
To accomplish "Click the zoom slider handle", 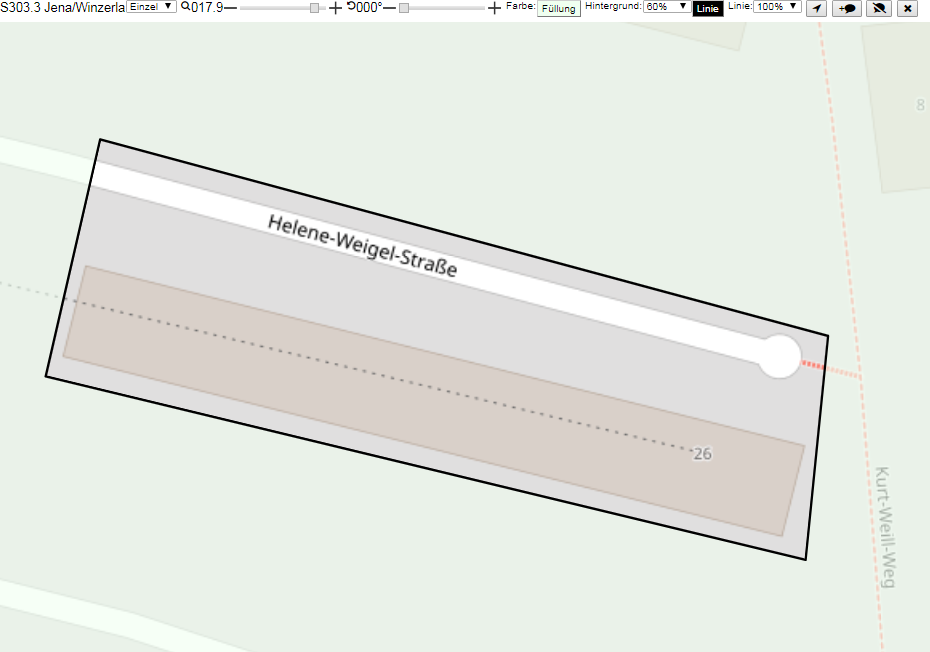I will 314,8.
